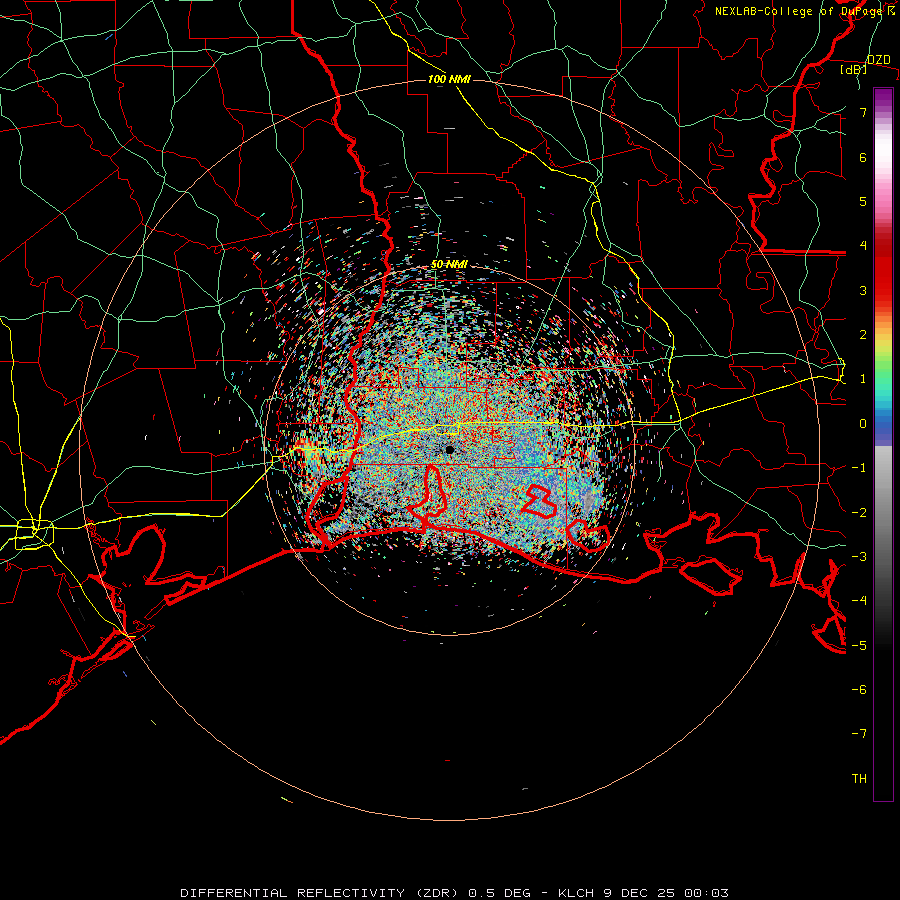Click the colorbar tick label 6
This screenshot has width=900, height=900.
863,157
